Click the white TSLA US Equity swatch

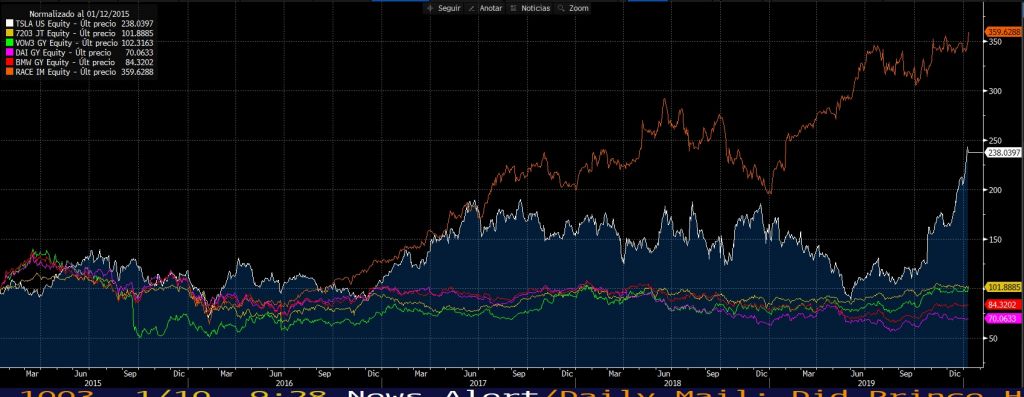9,24
